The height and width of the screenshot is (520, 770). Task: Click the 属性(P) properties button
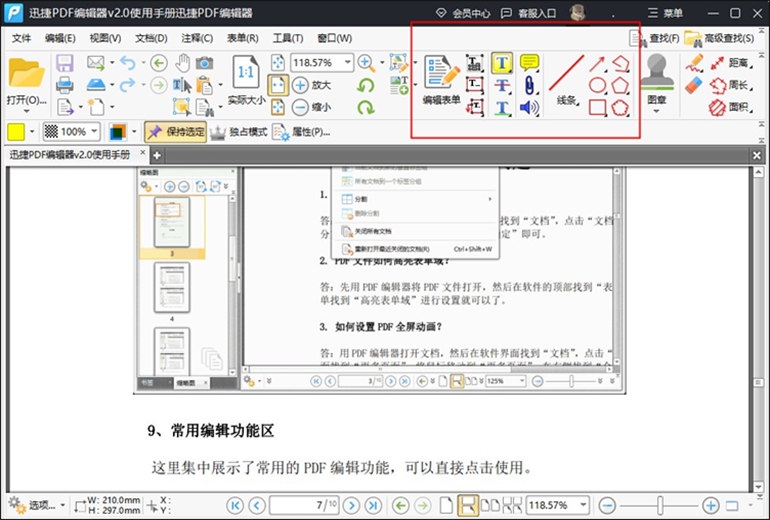pyautogui.click(x=302, y=132)
